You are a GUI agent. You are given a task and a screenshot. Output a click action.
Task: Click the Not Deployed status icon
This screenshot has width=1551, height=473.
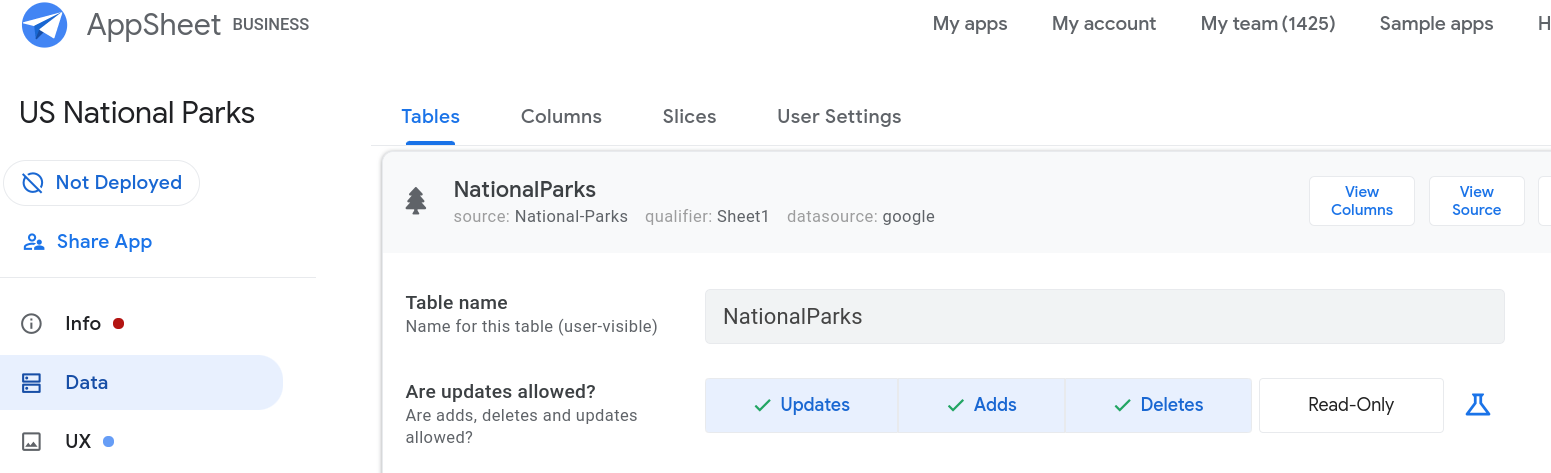click(33, 183)
